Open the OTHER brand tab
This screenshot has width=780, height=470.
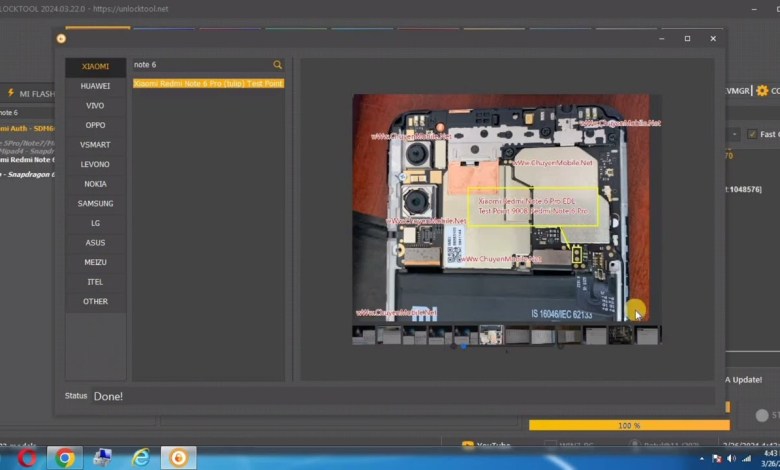(96, 301)
